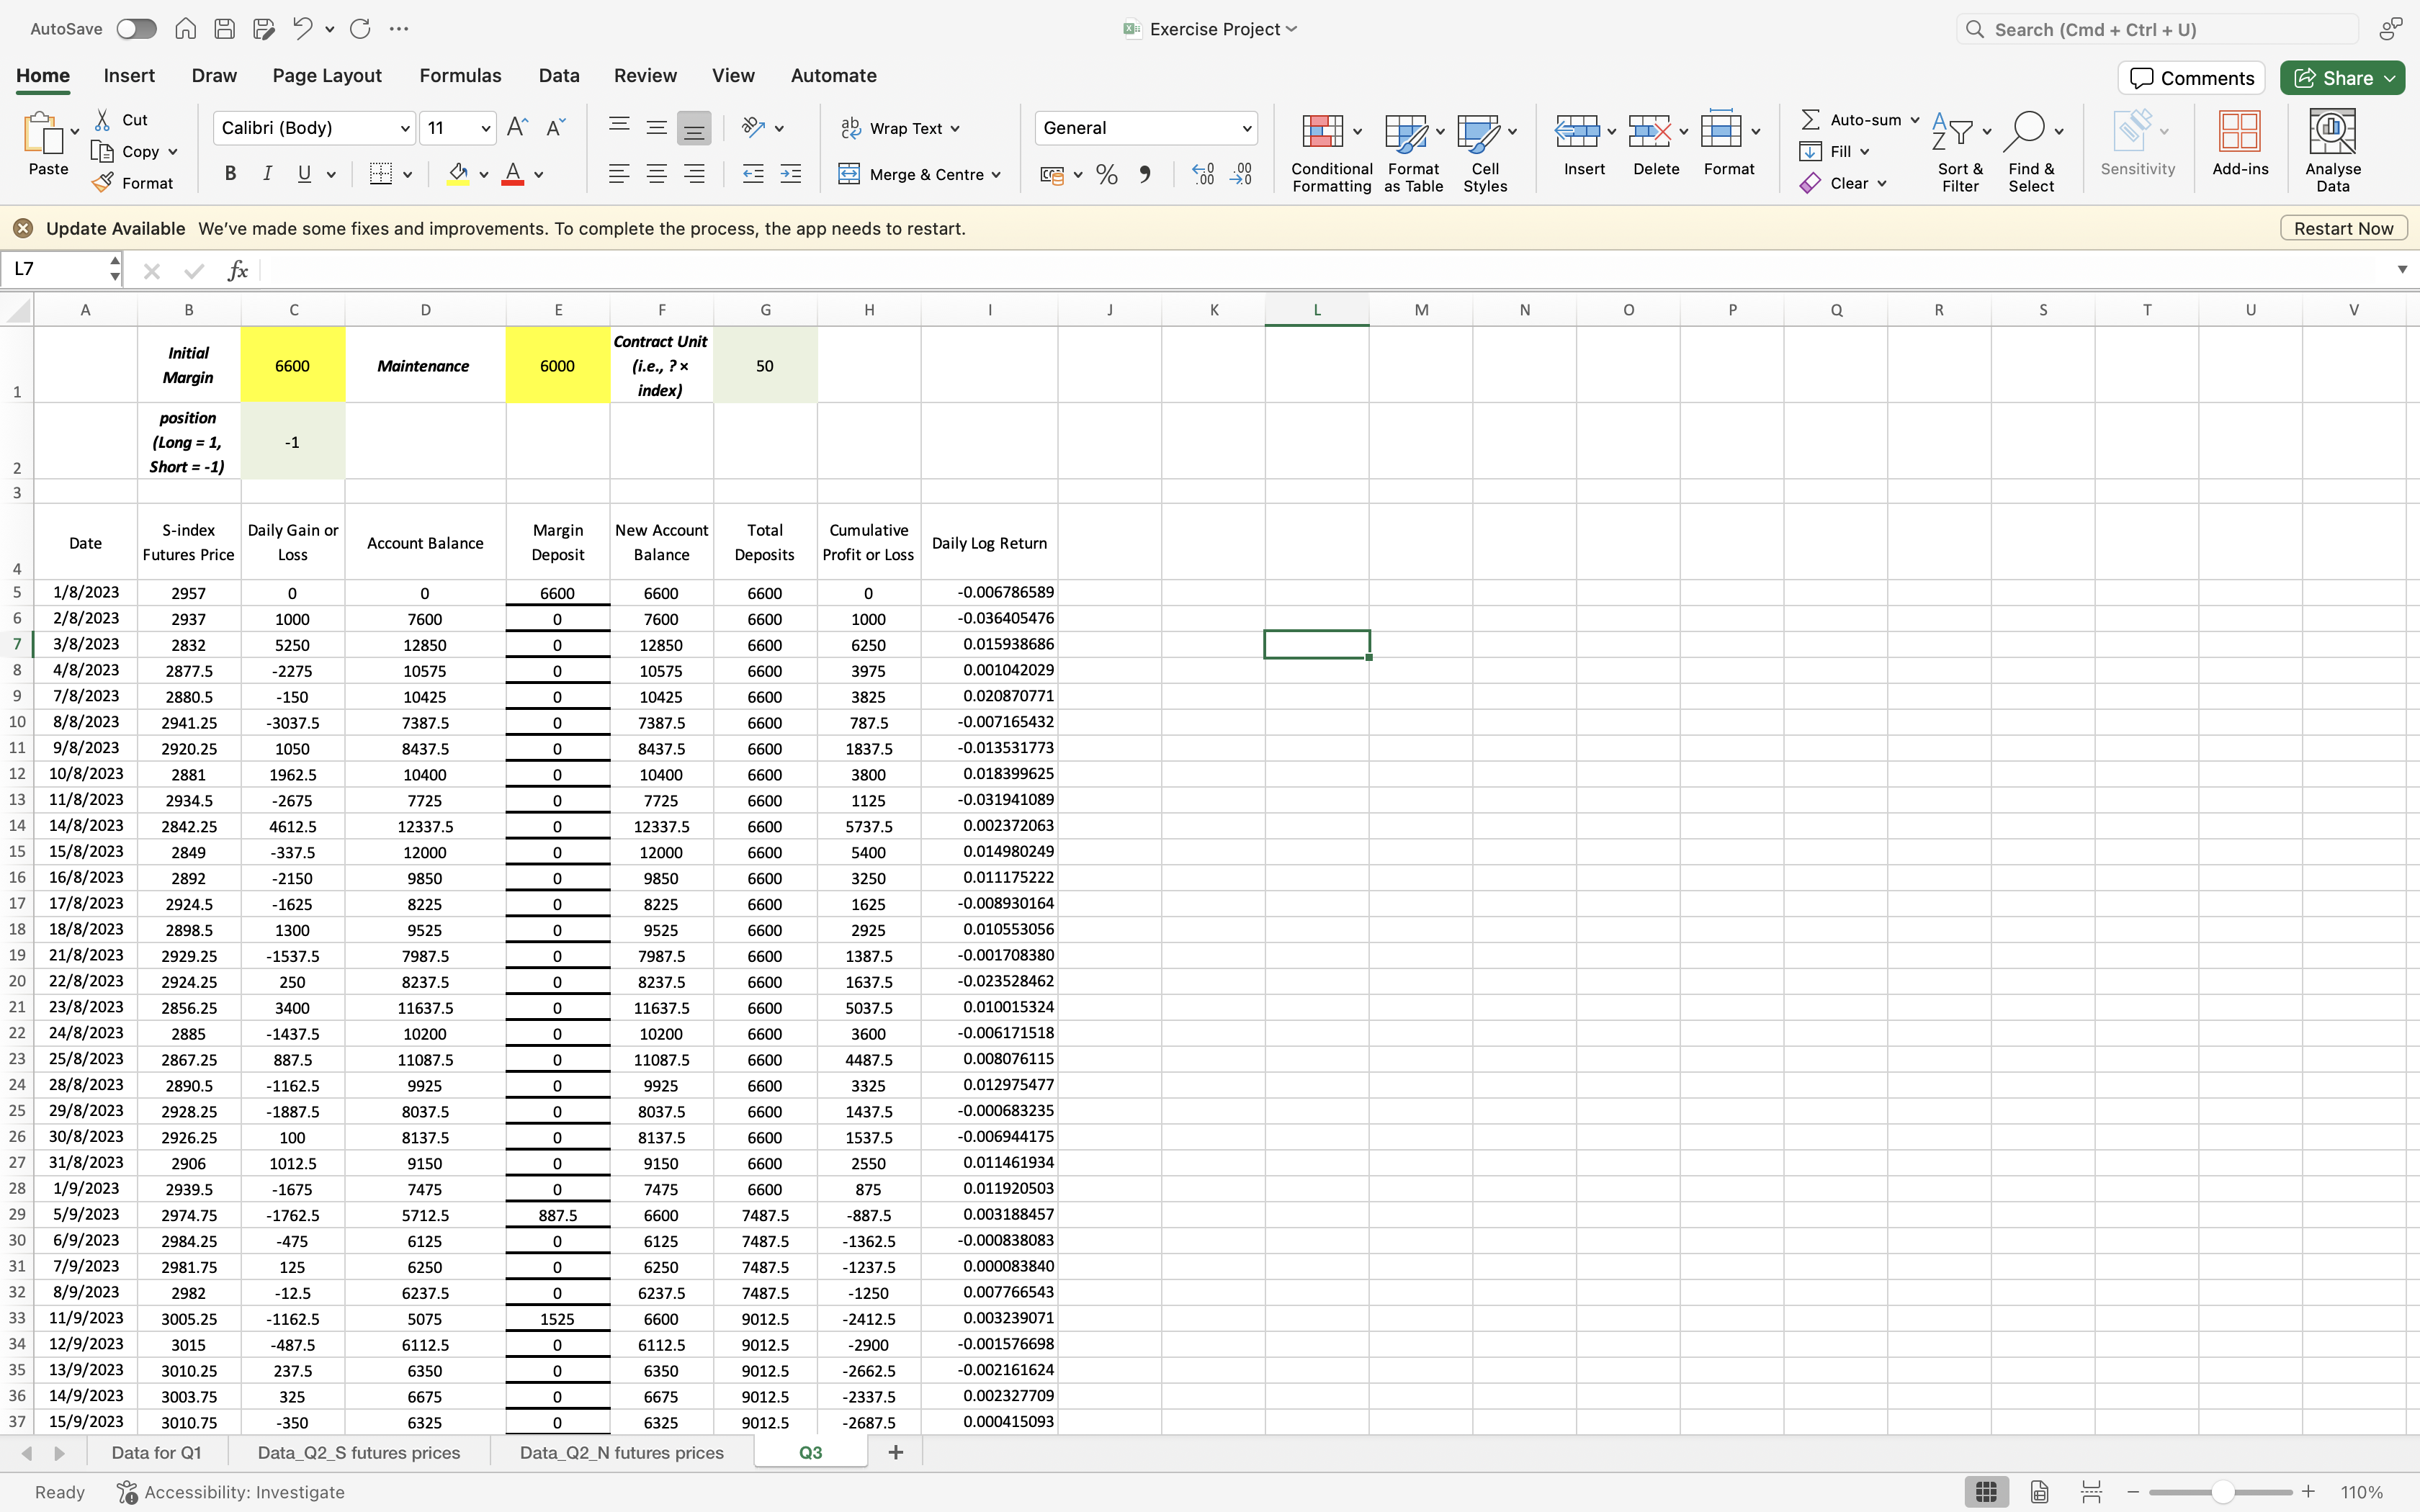2420x1512 pixels.
Task: Toggle Bold formatting
Action: tap(230, 174)
